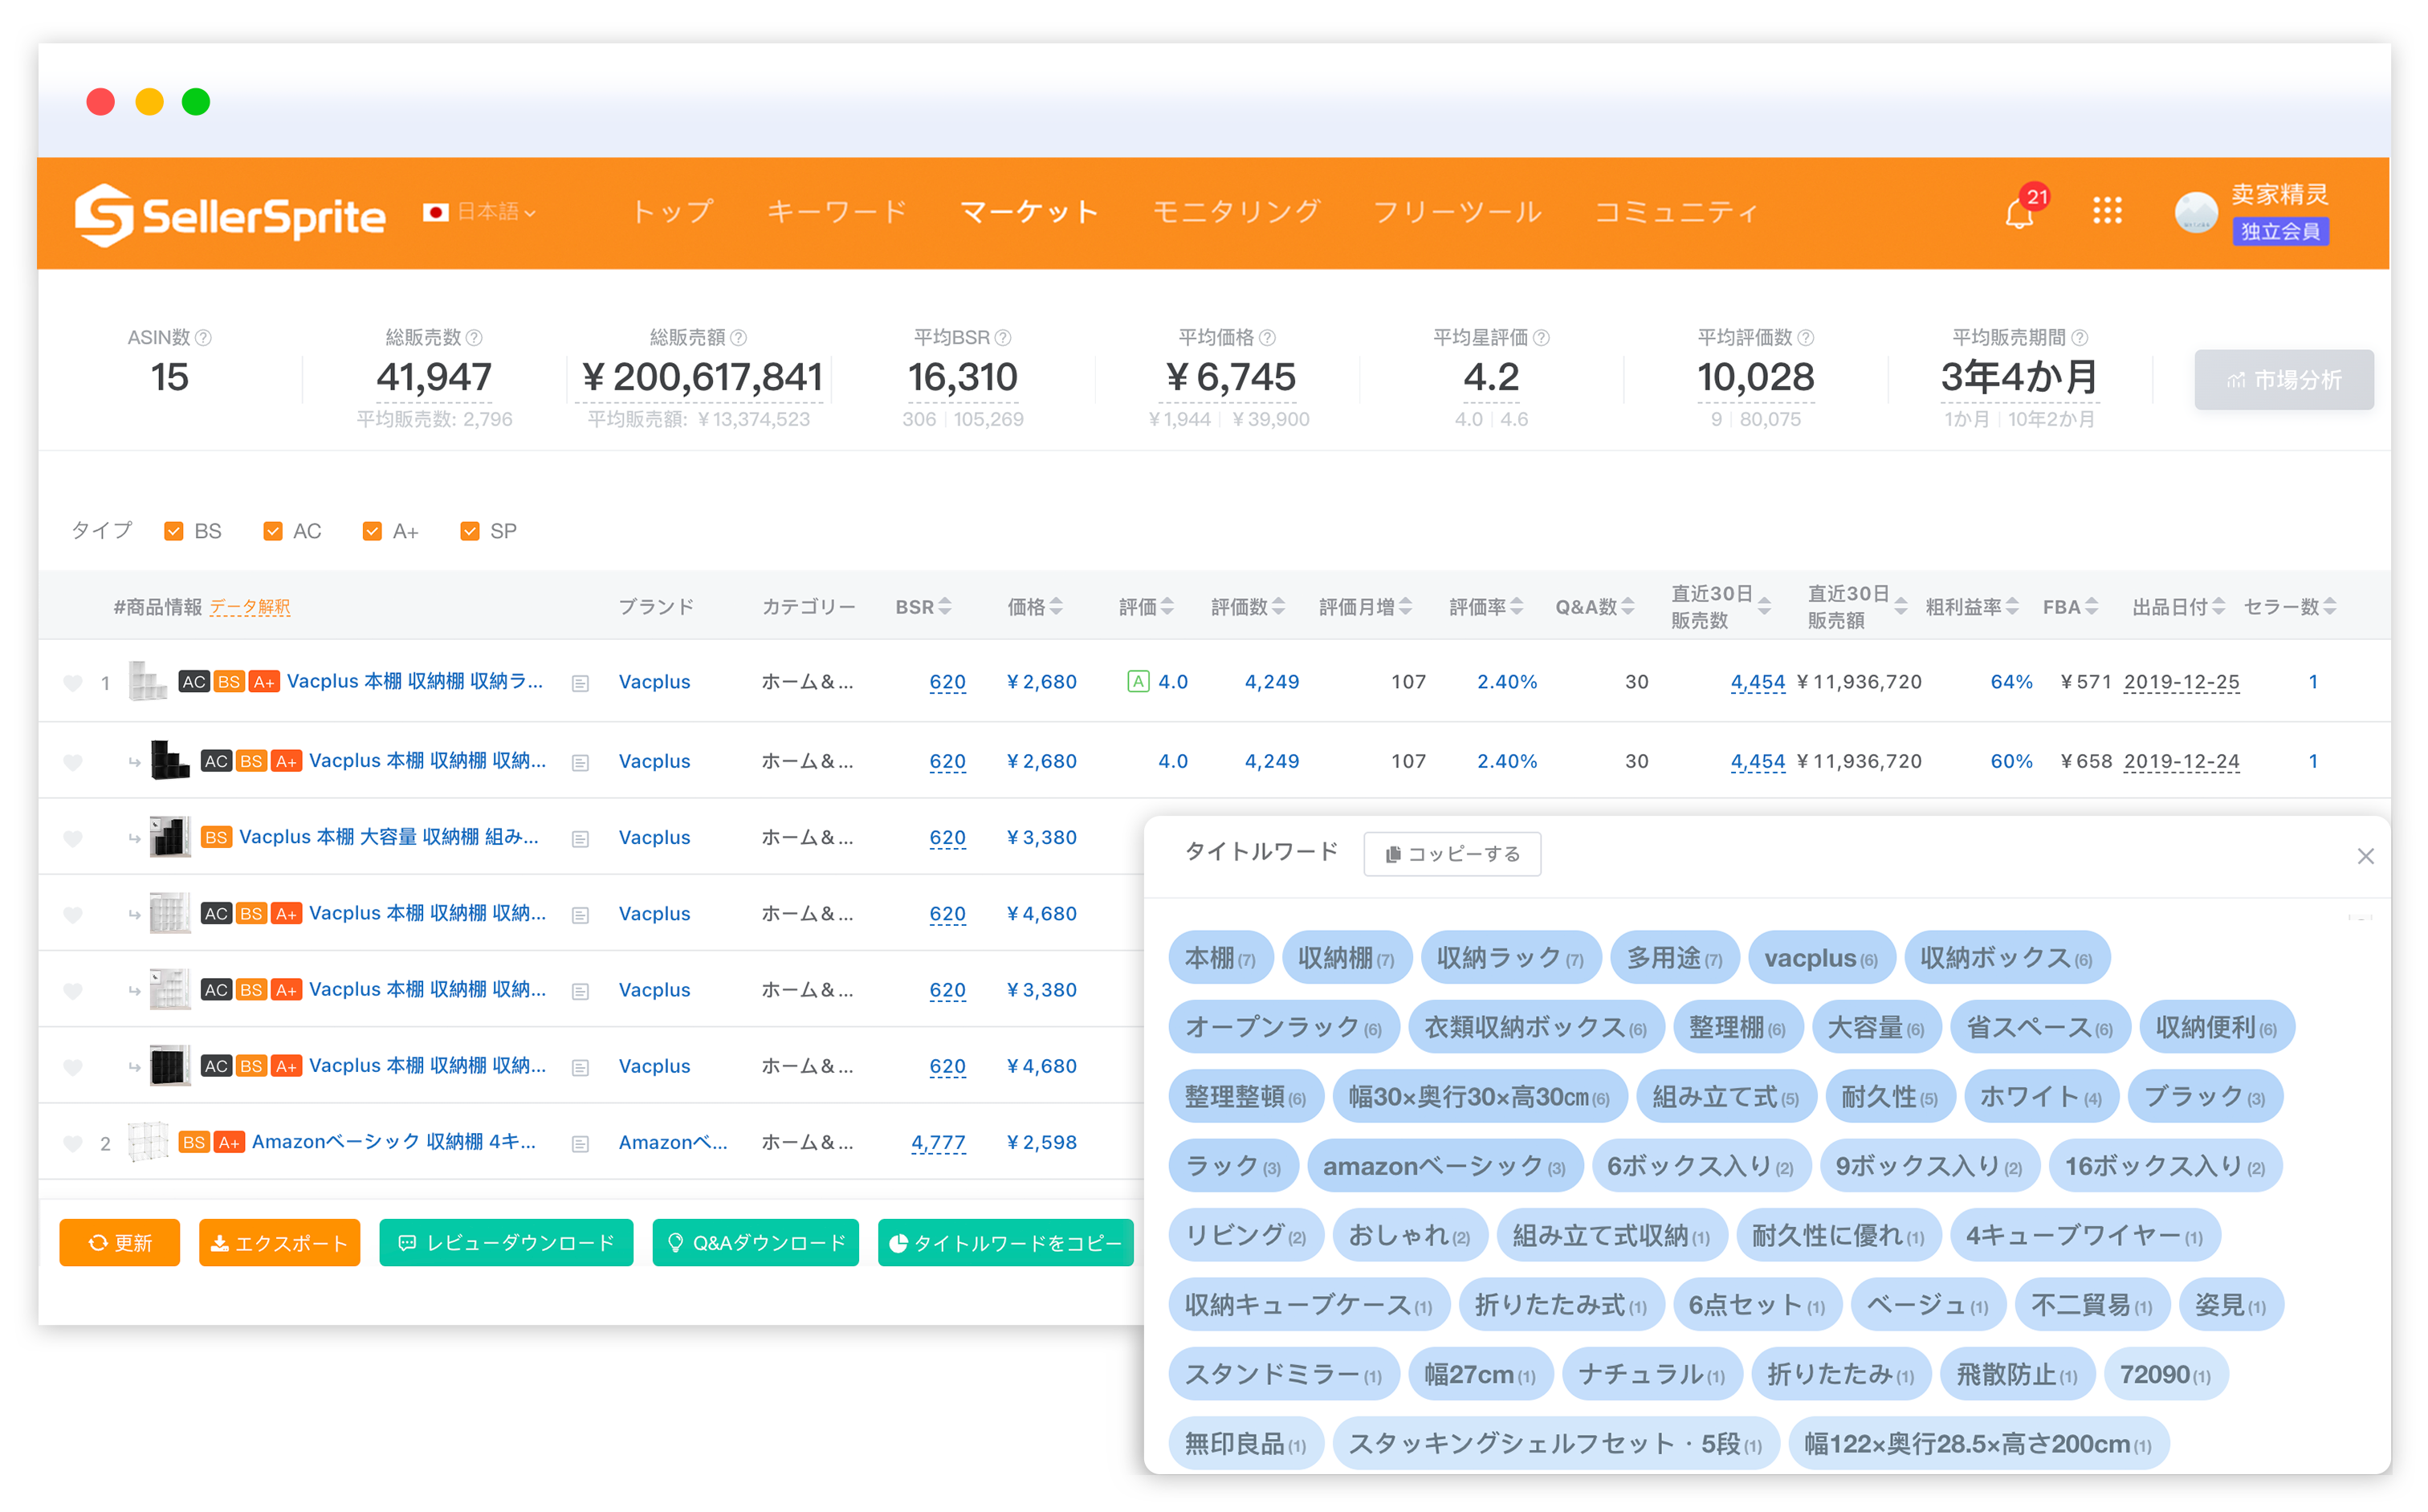Screen dimensions: 2428x1512
Task: Select the 収納ボックス title word tag
Action: click(2007, 958)
